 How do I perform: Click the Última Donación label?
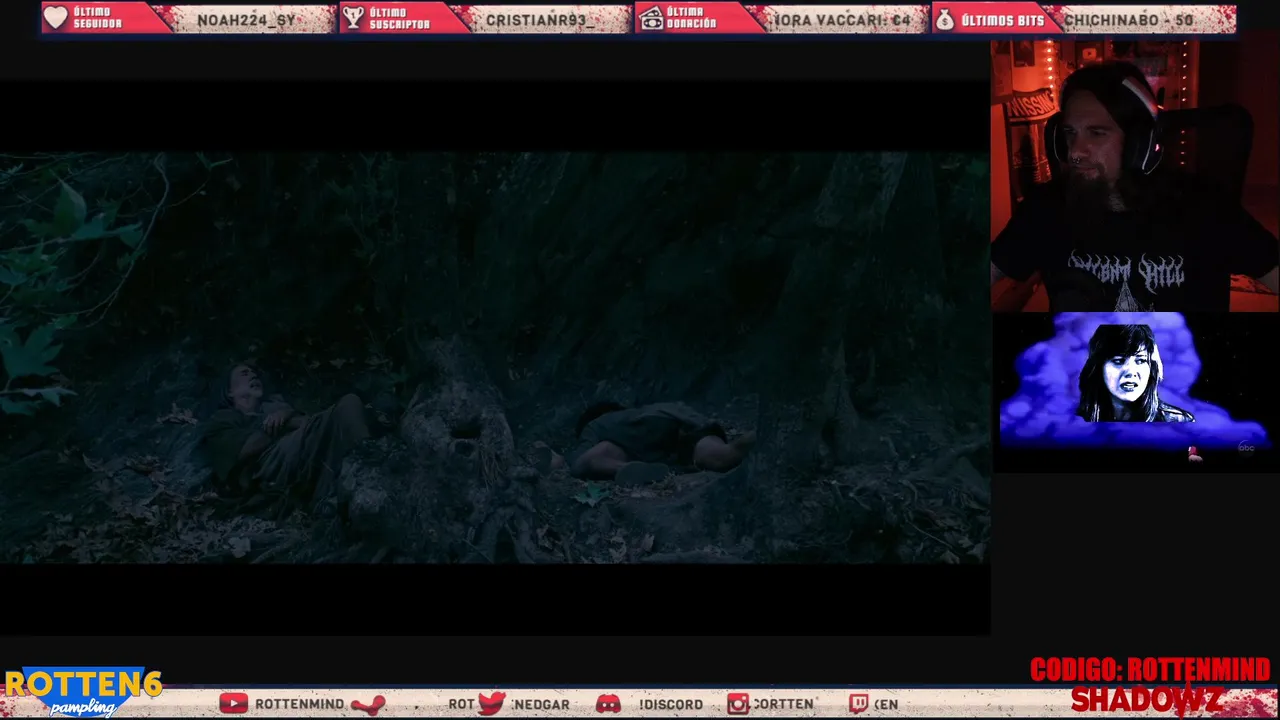691,18
